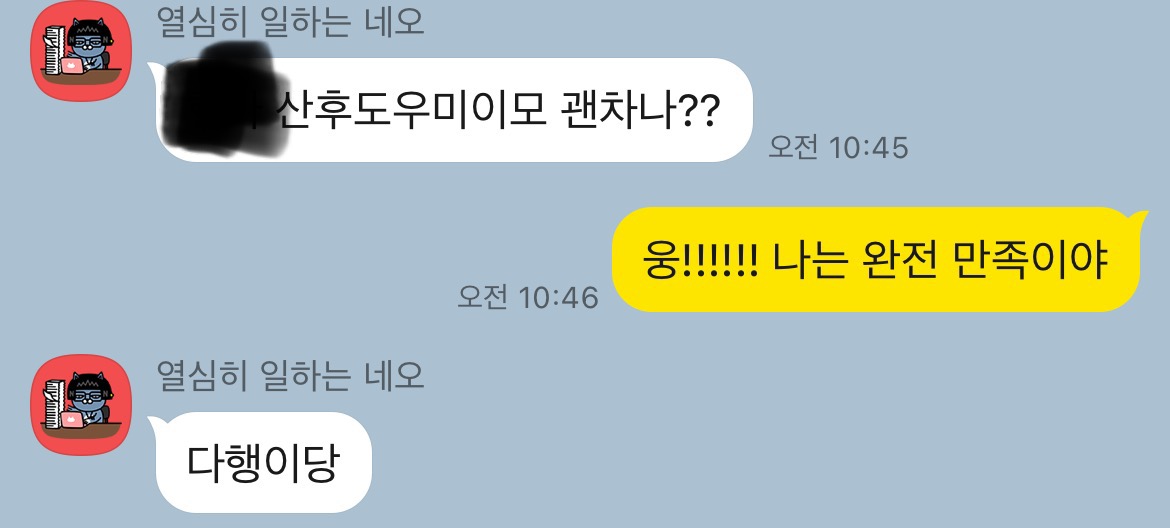
Task: Tap the paper stack in the lower avatar
Action: (x=55, y=403)
